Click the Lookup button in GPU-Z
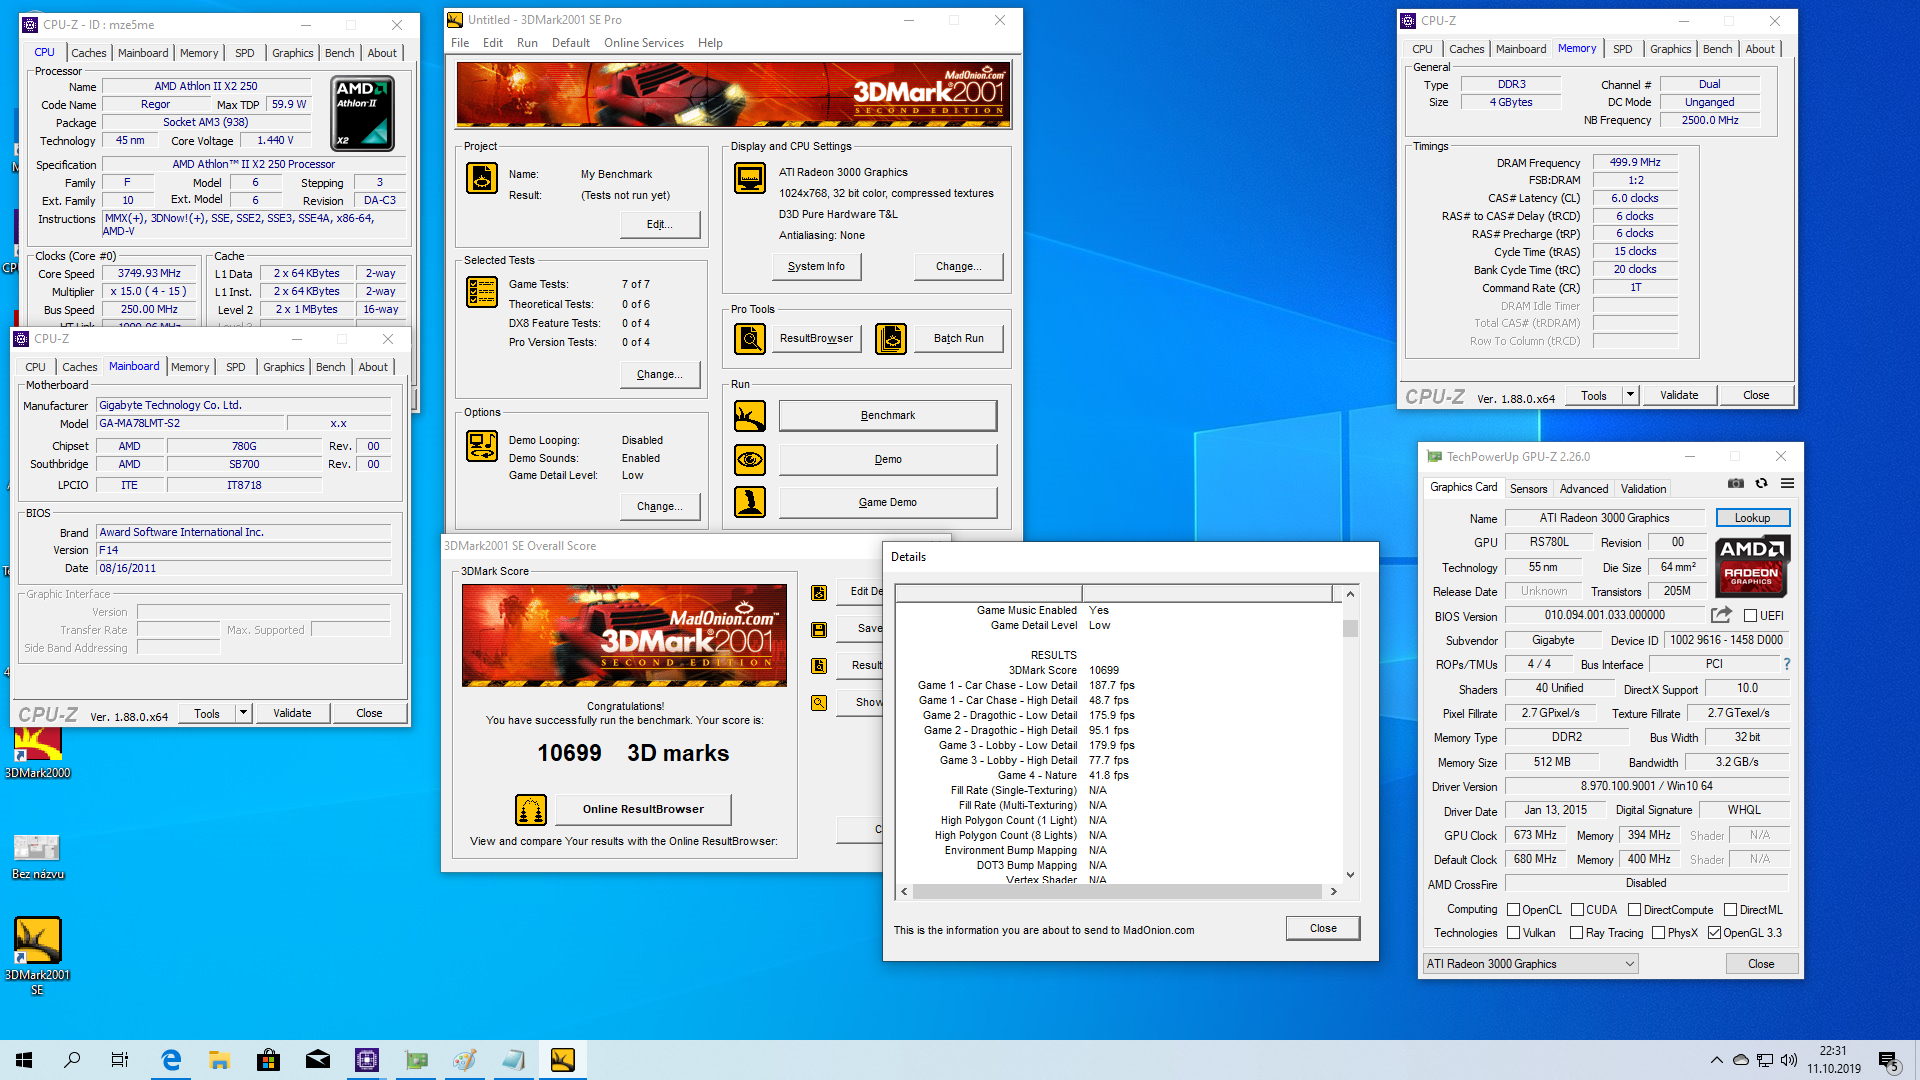Image resolution: width=1920 pixels, height=1080 pixels. click(1752, 518)
